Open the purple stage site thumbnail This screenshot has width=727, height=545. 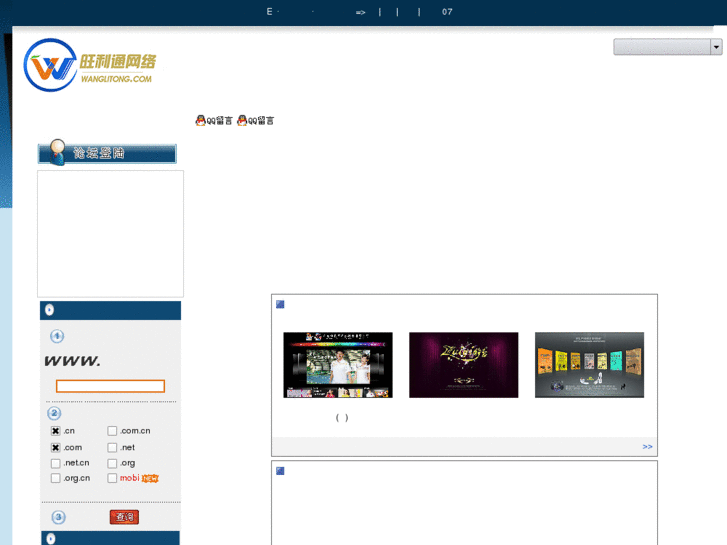pos(464,365)
